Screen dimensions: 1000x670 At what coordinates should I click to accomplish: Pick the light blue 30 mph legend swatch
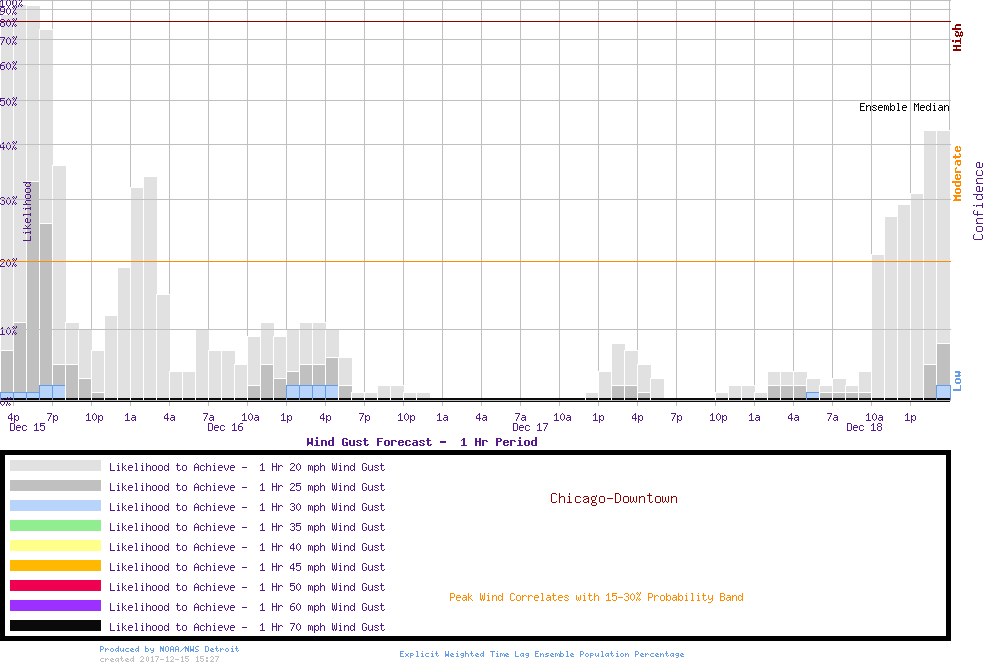pos(55,506)
